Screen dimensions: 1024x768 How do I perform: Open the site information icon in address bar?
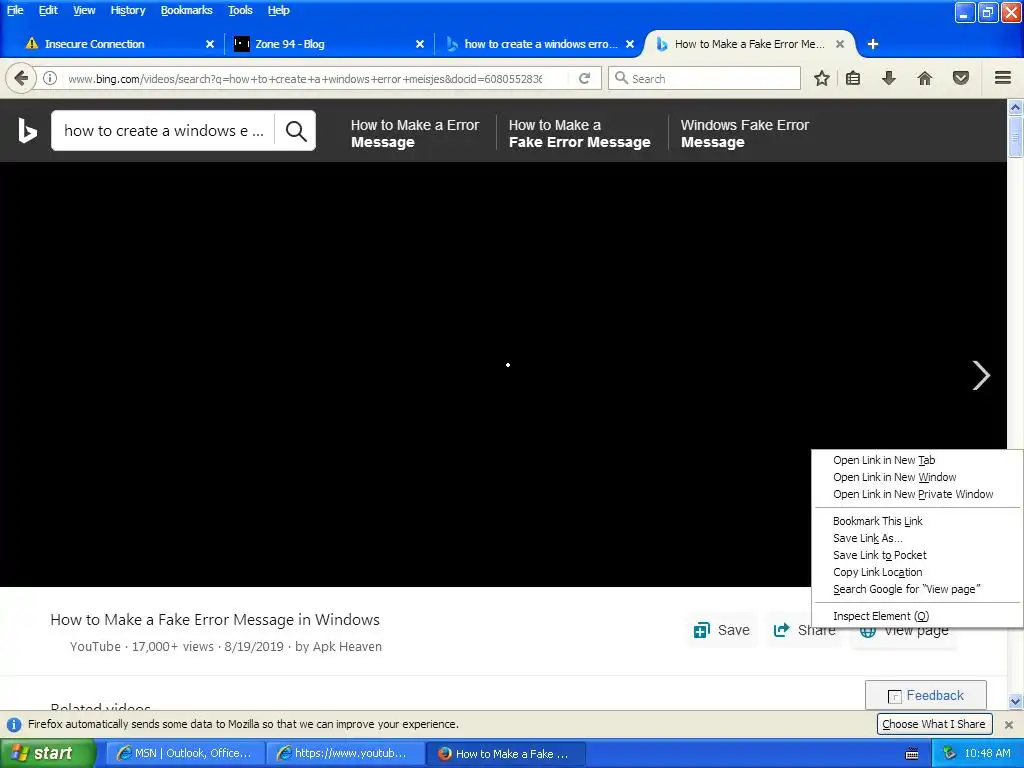tap(50, 78)
